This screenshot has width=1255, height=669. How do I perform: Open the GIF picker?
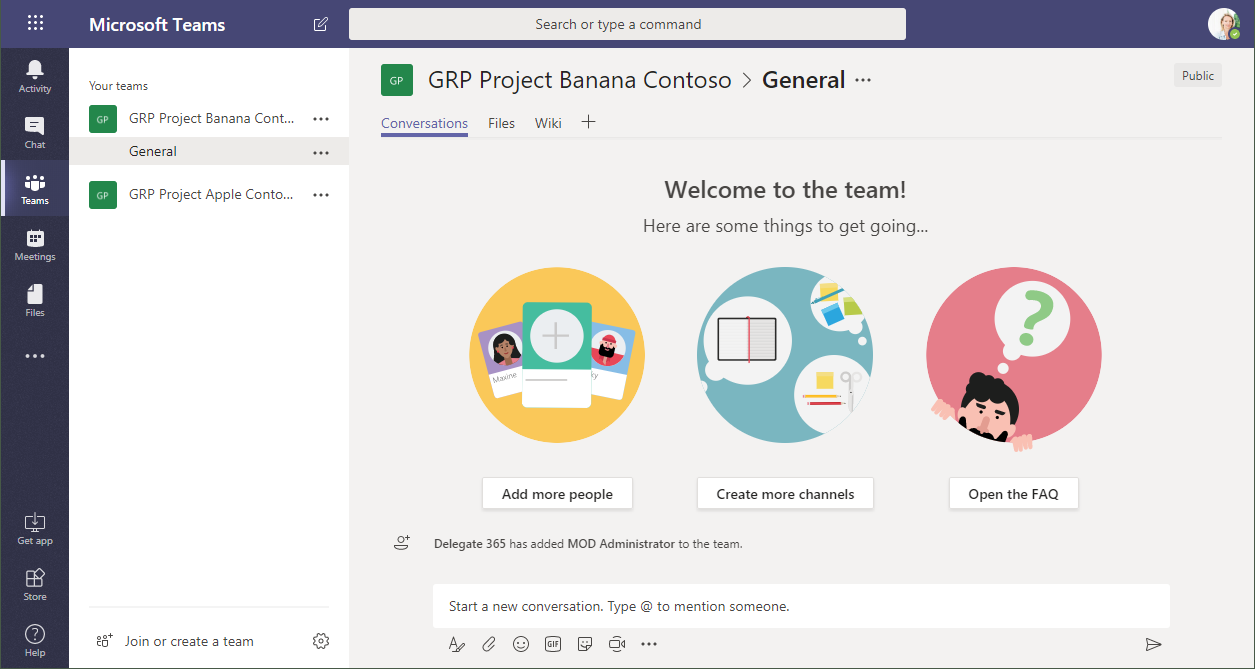(x=553, y=644)
